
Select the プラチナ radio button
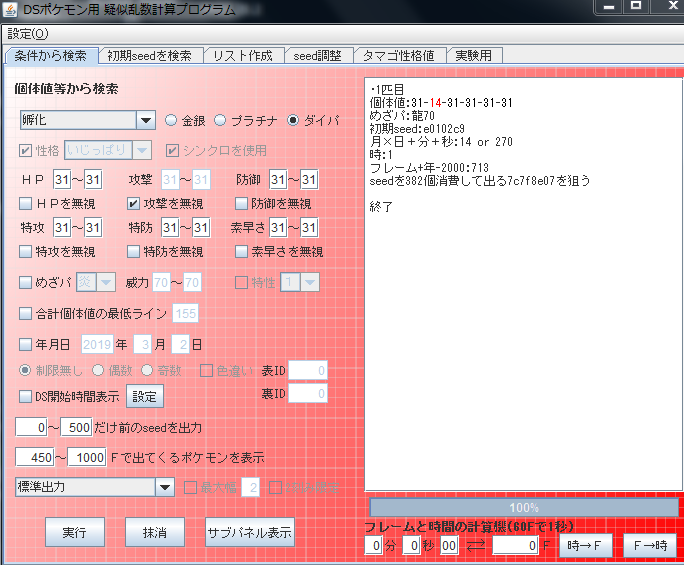220,120
